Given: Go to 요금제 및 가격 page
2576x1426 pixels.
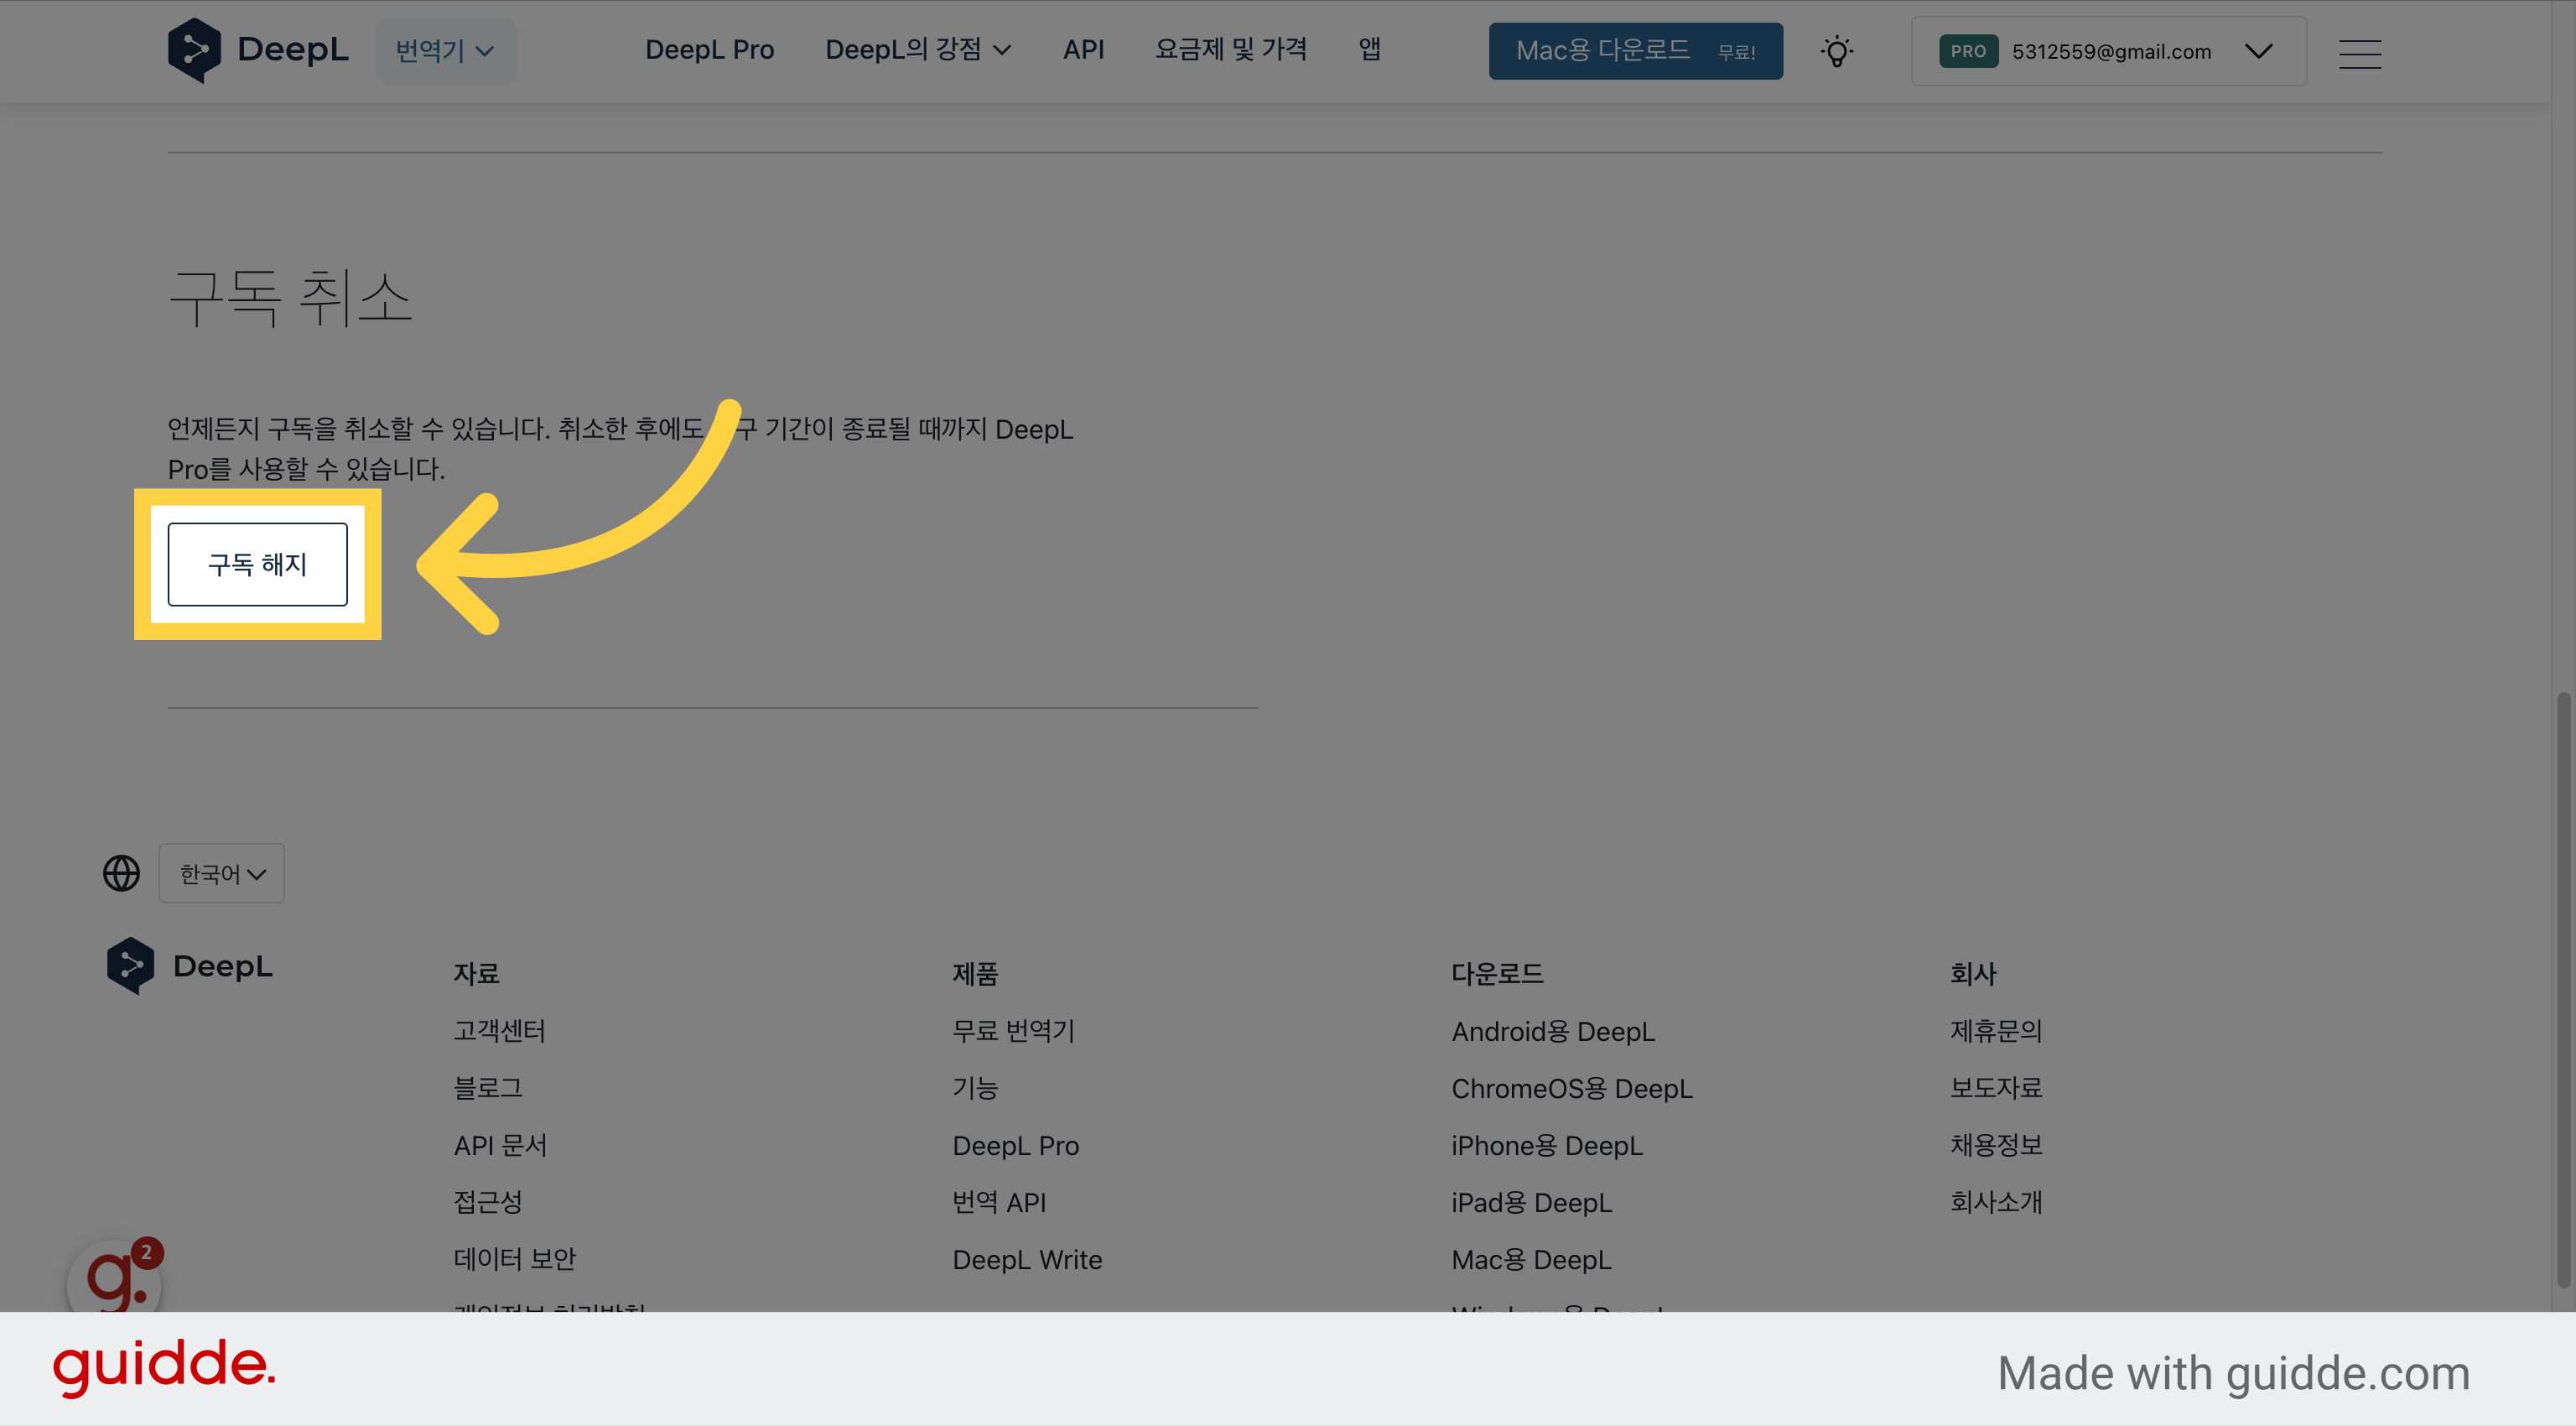Looking at the screenshot, I should [1231, 50].
